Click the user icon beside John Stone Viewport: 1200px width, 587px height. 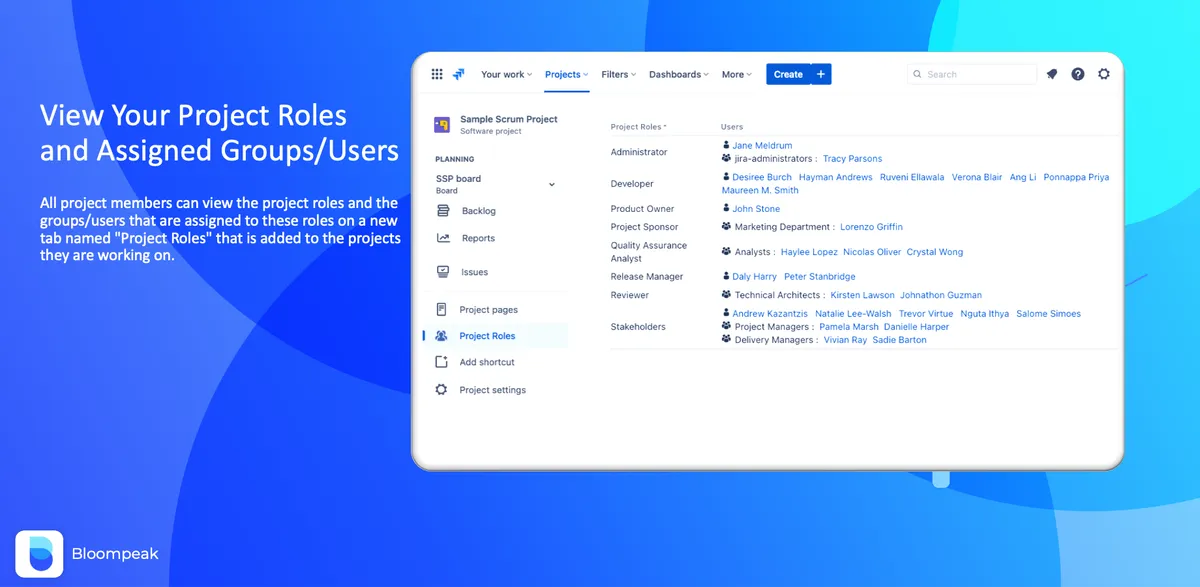725,209
